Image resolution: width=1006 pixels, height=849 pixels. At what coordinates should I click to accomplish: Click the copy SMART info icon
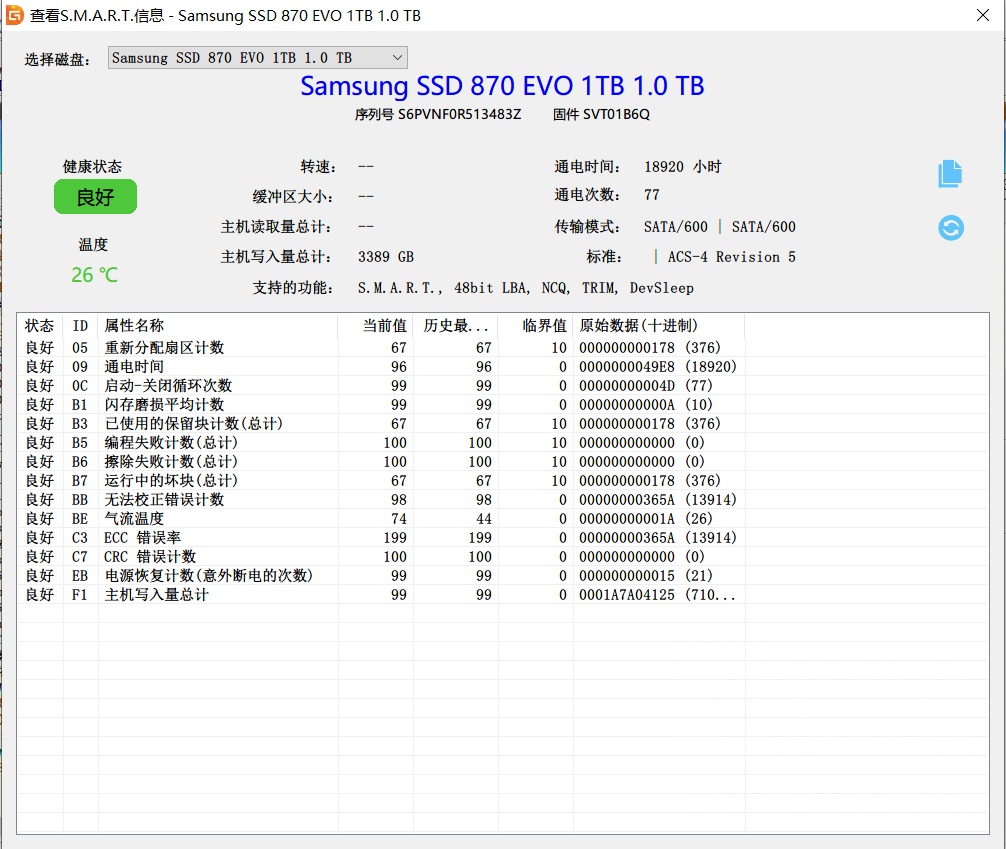[949, 173]
